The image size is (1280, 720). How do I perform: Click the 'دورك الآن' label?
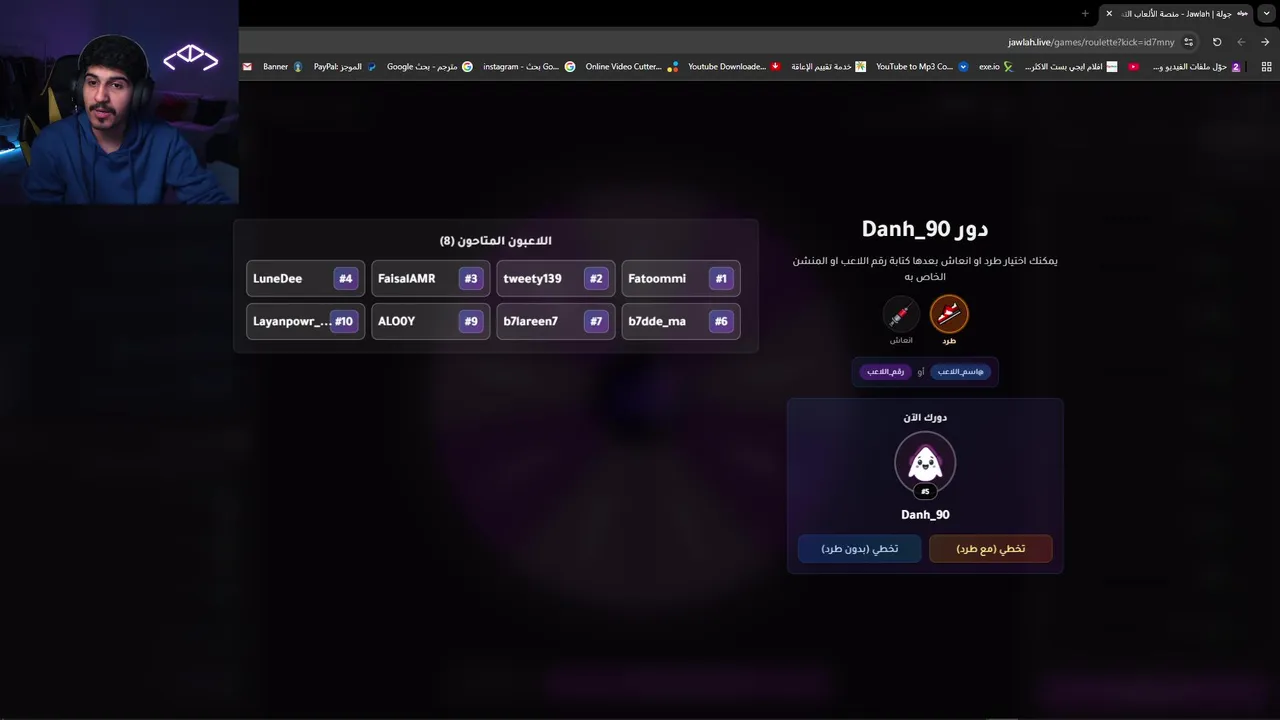pos(925,418)
